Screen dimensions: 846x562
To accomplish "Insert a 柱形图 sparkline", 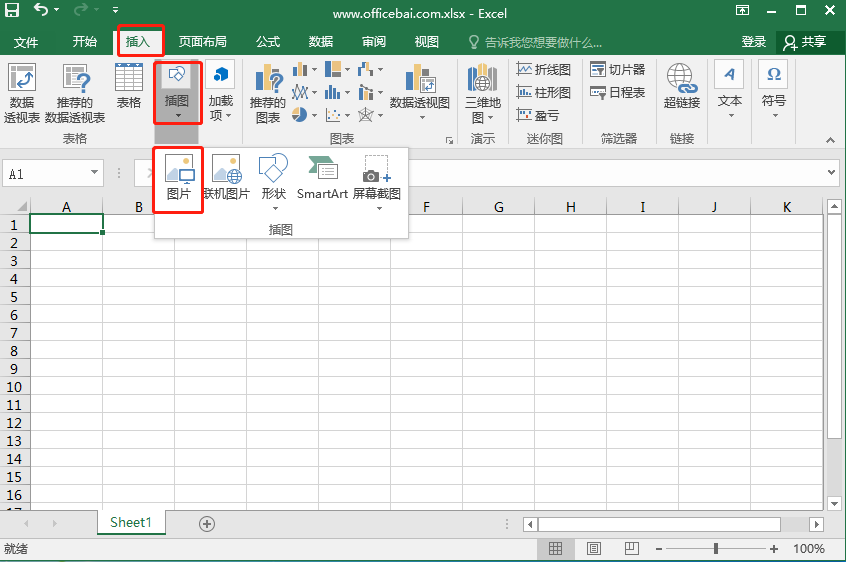I will (543, 92).
